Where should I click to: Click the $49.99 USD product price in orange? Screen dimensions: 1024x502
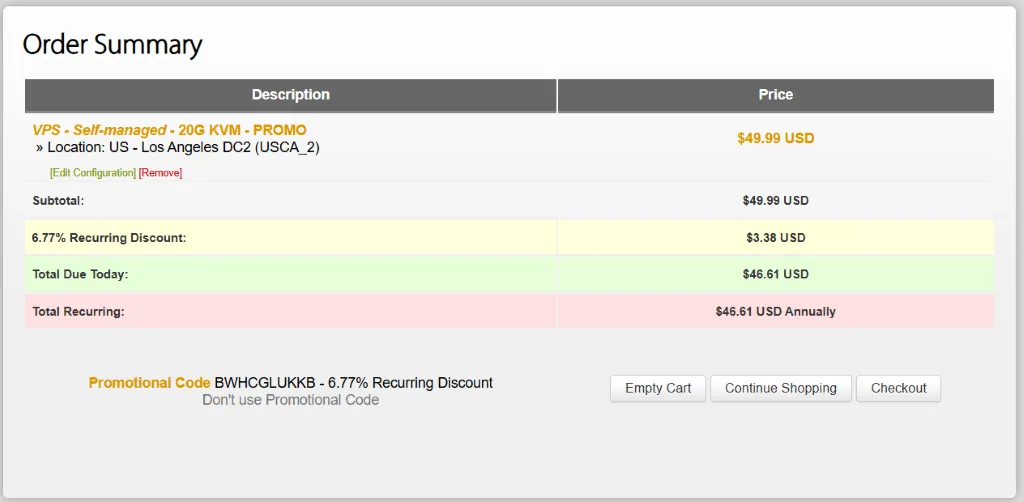coord(775,138)
